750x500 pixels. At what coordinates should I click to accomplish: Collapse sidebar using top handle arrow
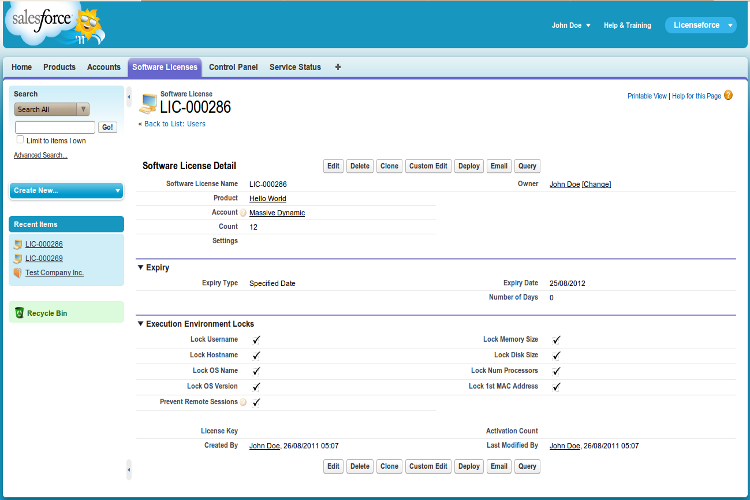pyautogui.click(x=129, y=97)
